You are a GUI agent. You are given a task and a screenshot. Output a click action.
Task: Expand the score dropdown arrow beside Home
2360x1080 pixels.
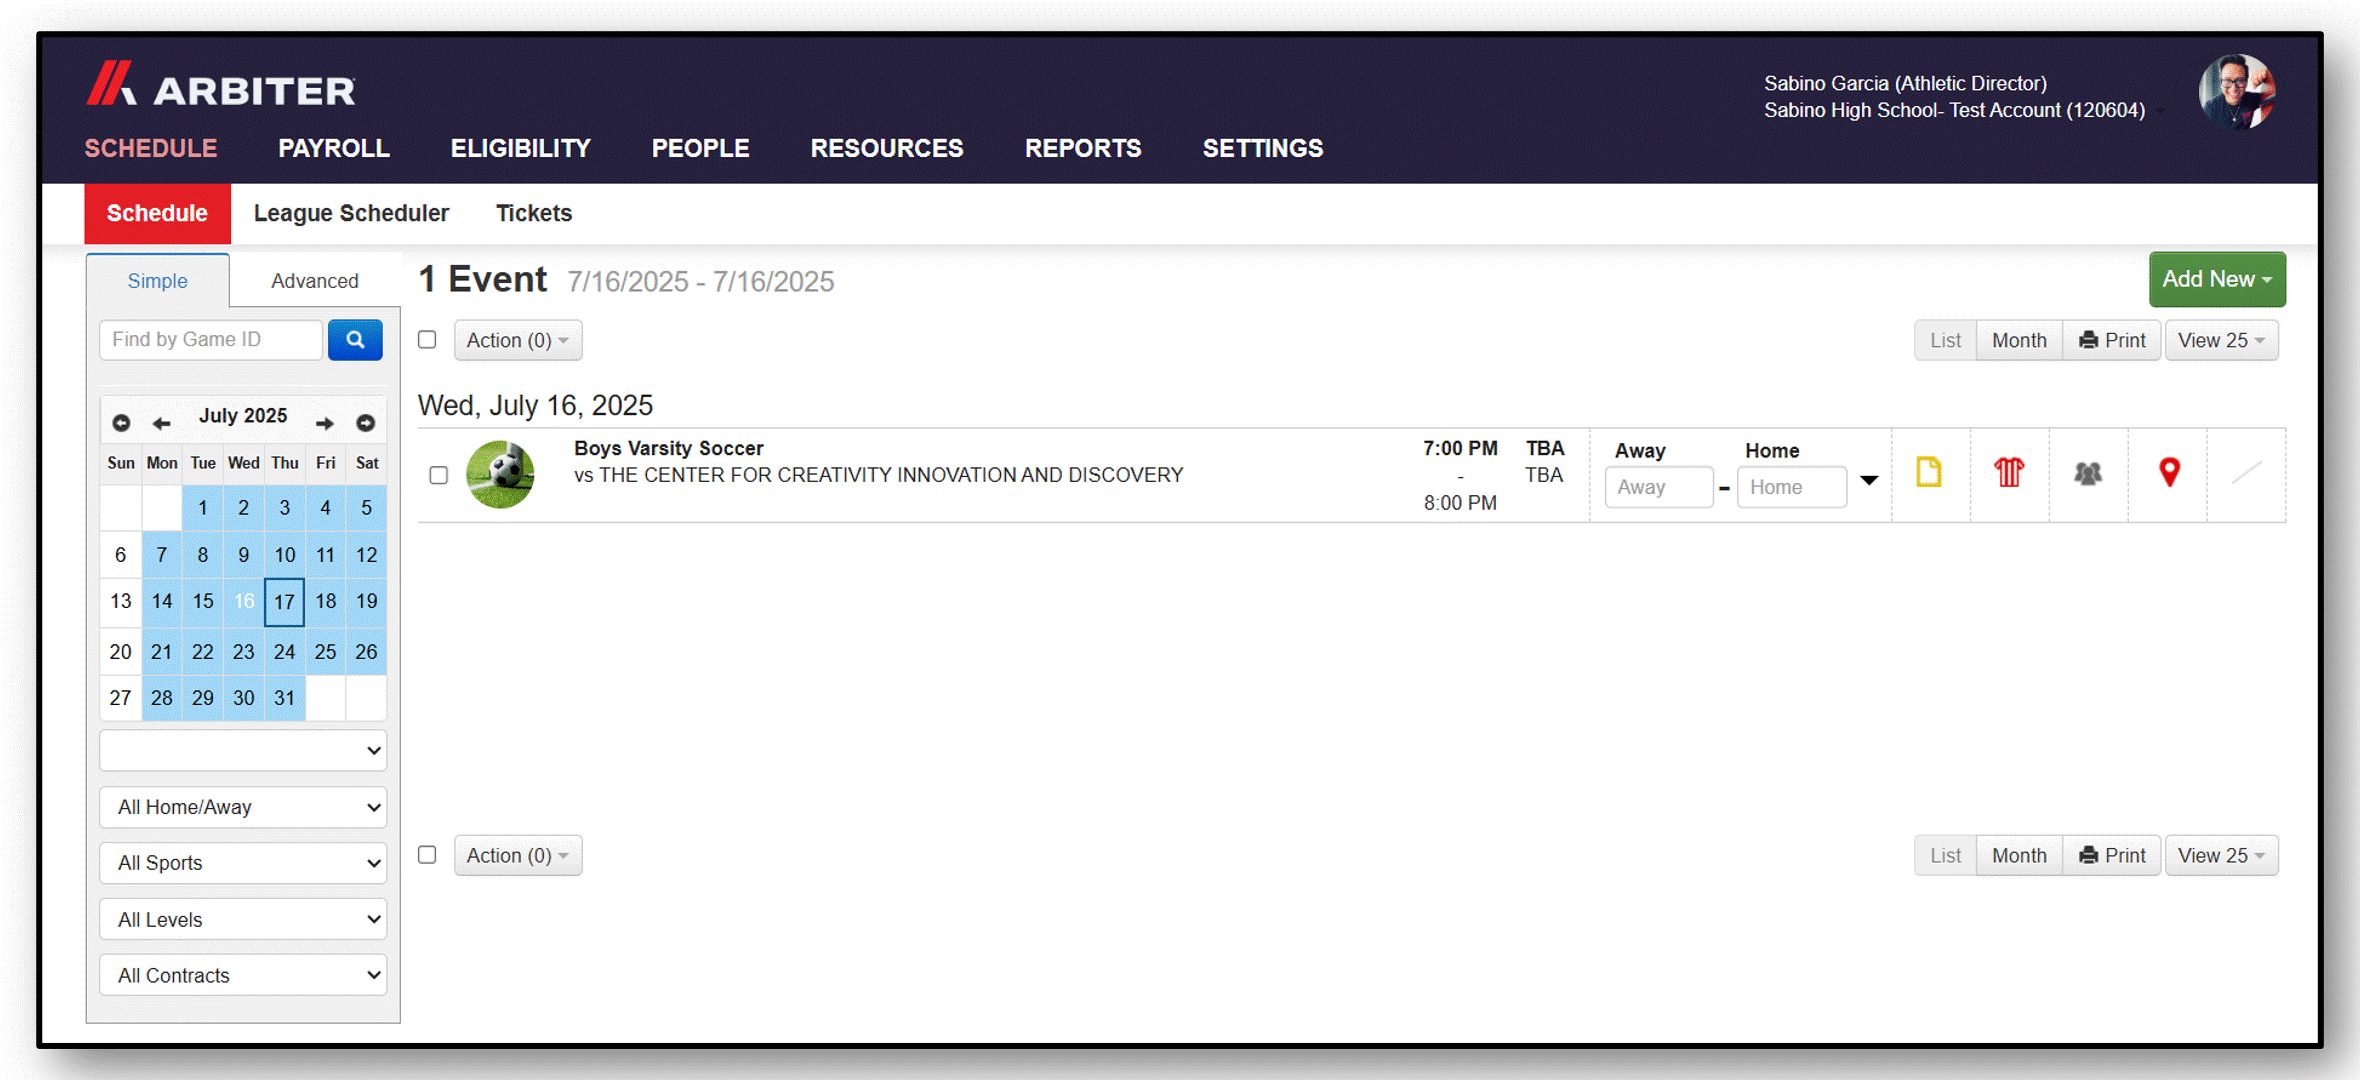coord(1869,481)
